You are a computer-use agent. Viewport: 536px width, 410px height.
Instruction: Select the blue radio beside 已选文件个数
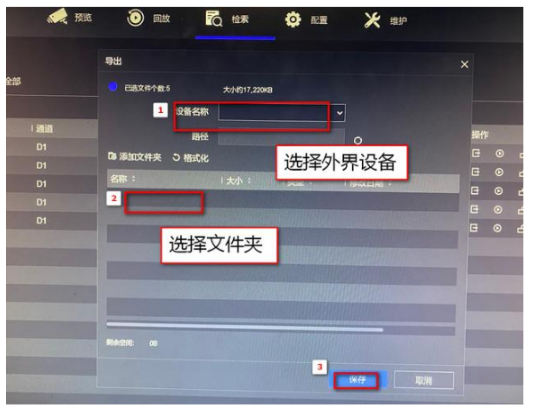click(112, 87)
